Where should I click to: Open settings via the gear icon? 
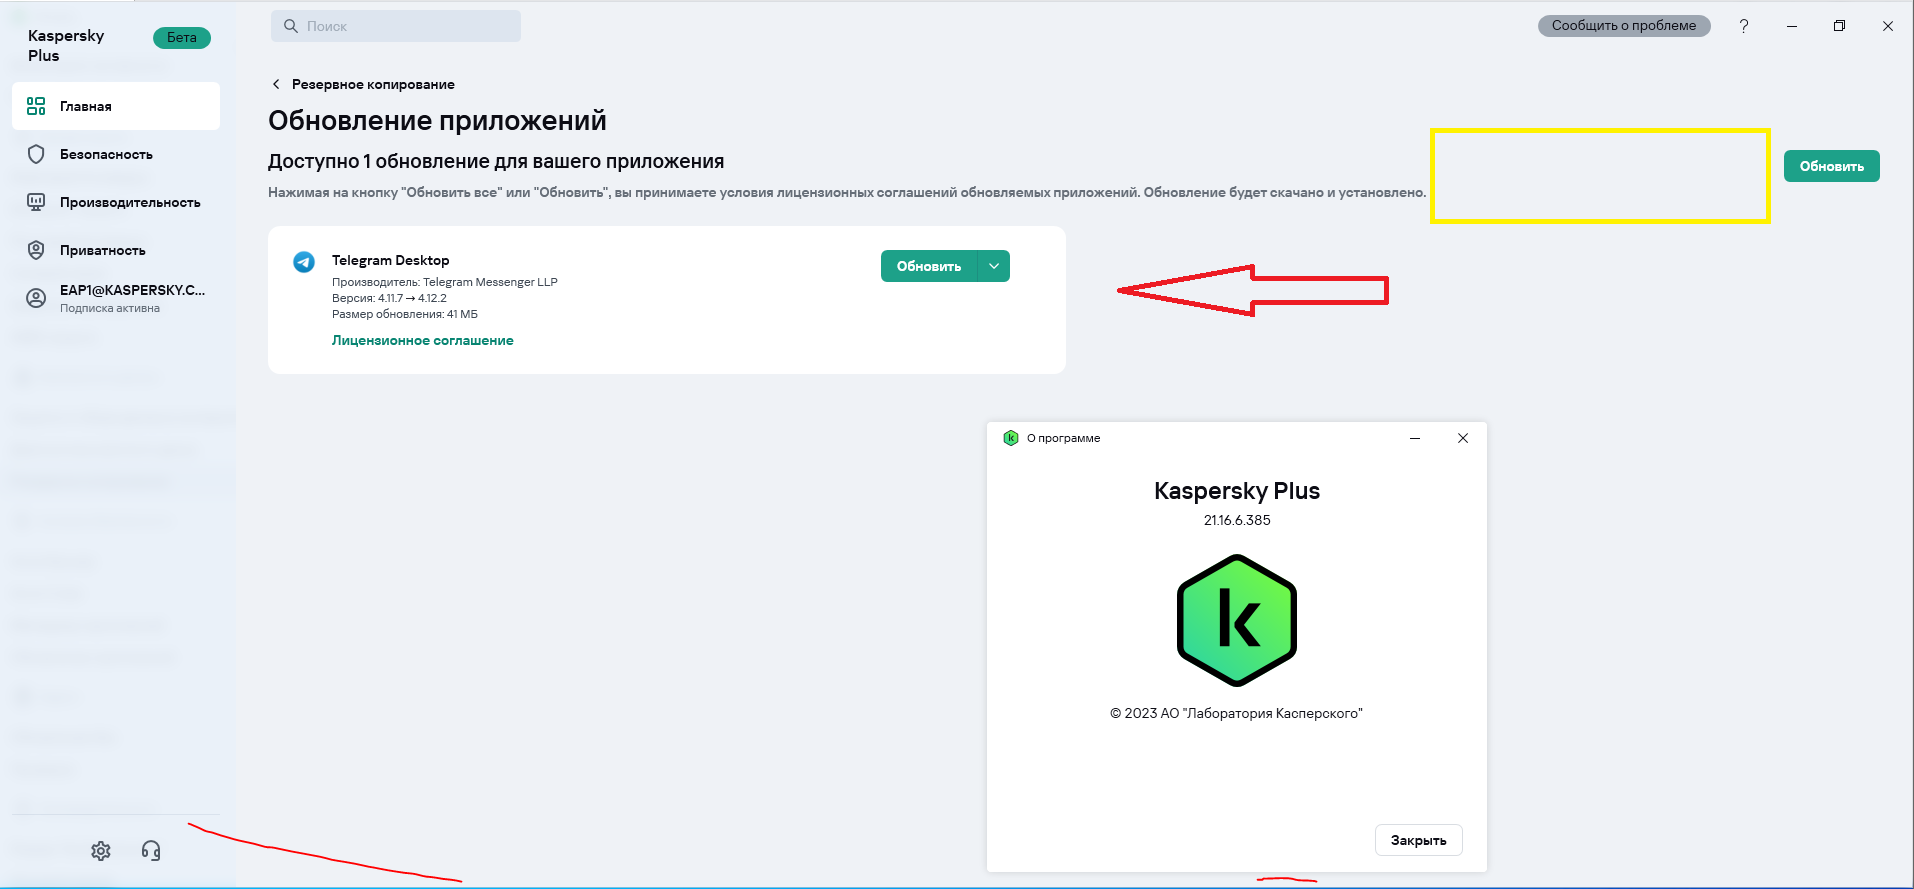click(x=101, y=851)
